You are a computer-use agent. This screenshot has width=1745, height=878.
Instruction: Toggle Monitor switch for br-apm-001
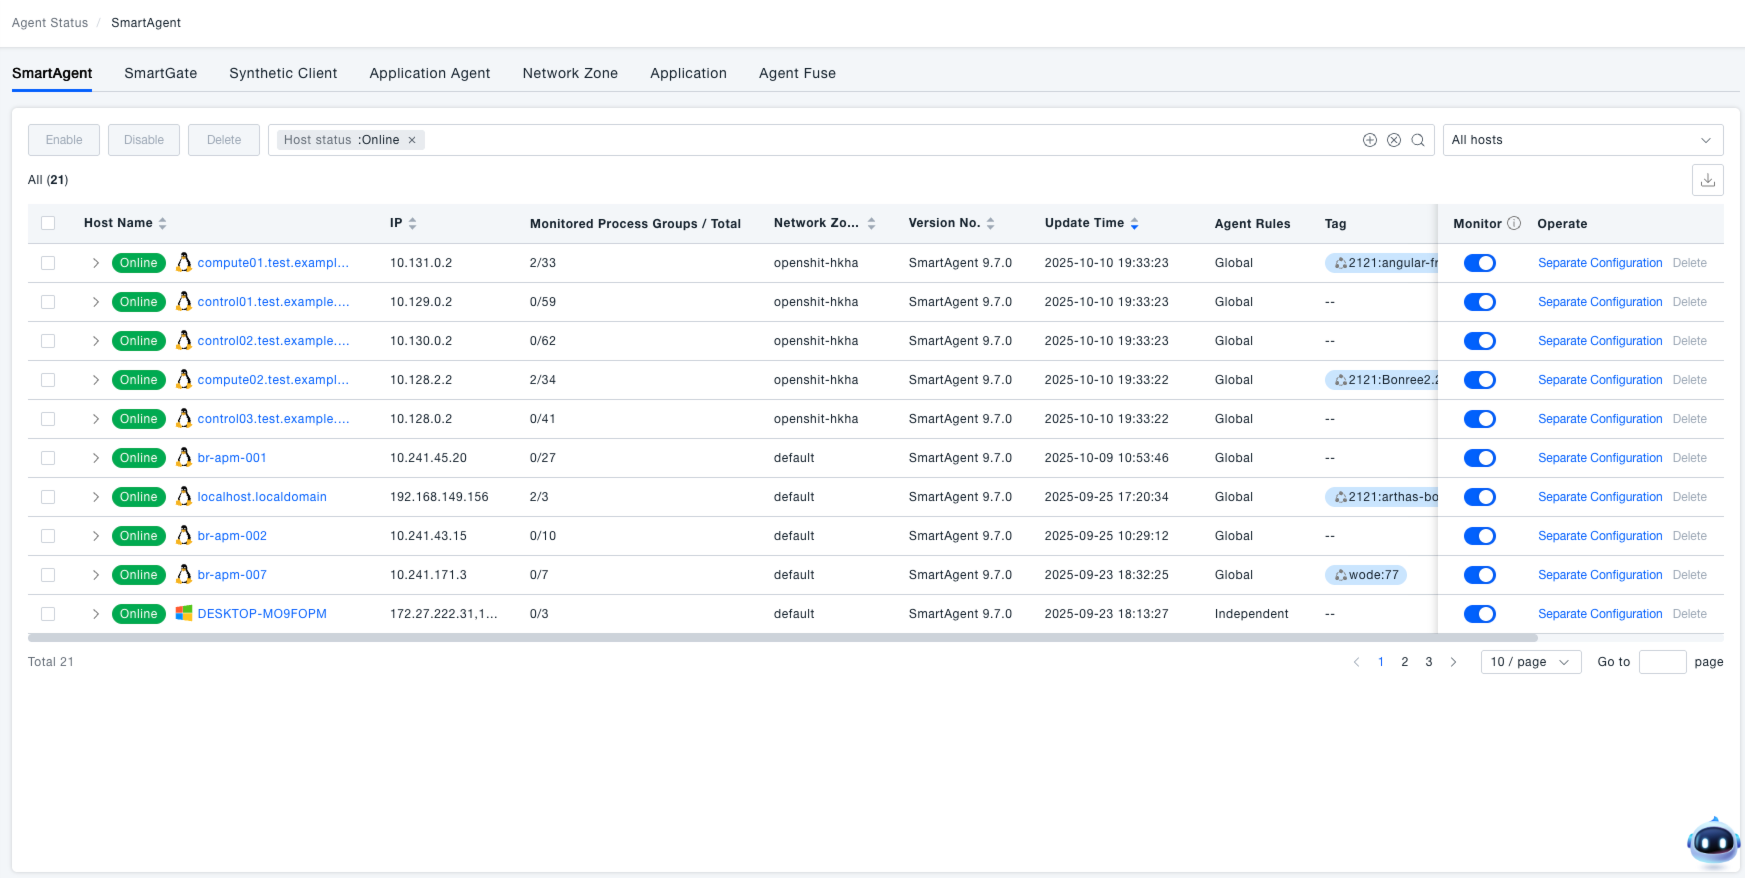pos(1479,458)
